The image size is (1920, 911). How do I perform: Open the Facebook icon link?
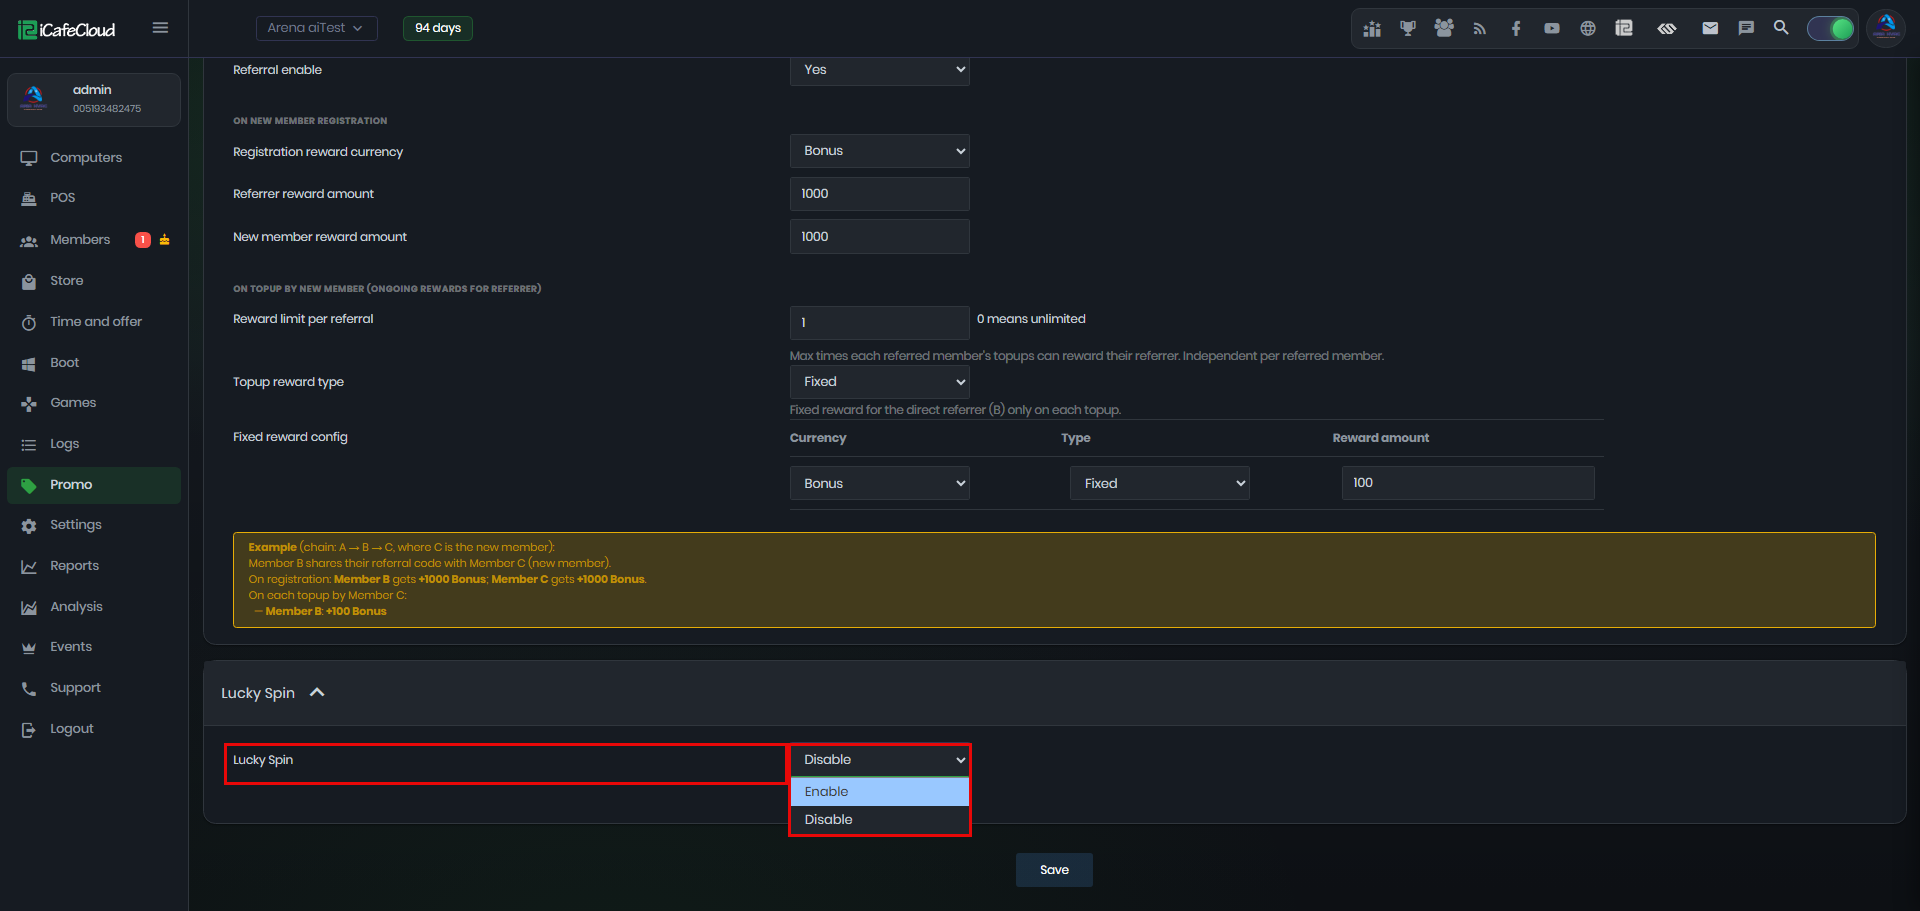click(x=1516, y=29)
